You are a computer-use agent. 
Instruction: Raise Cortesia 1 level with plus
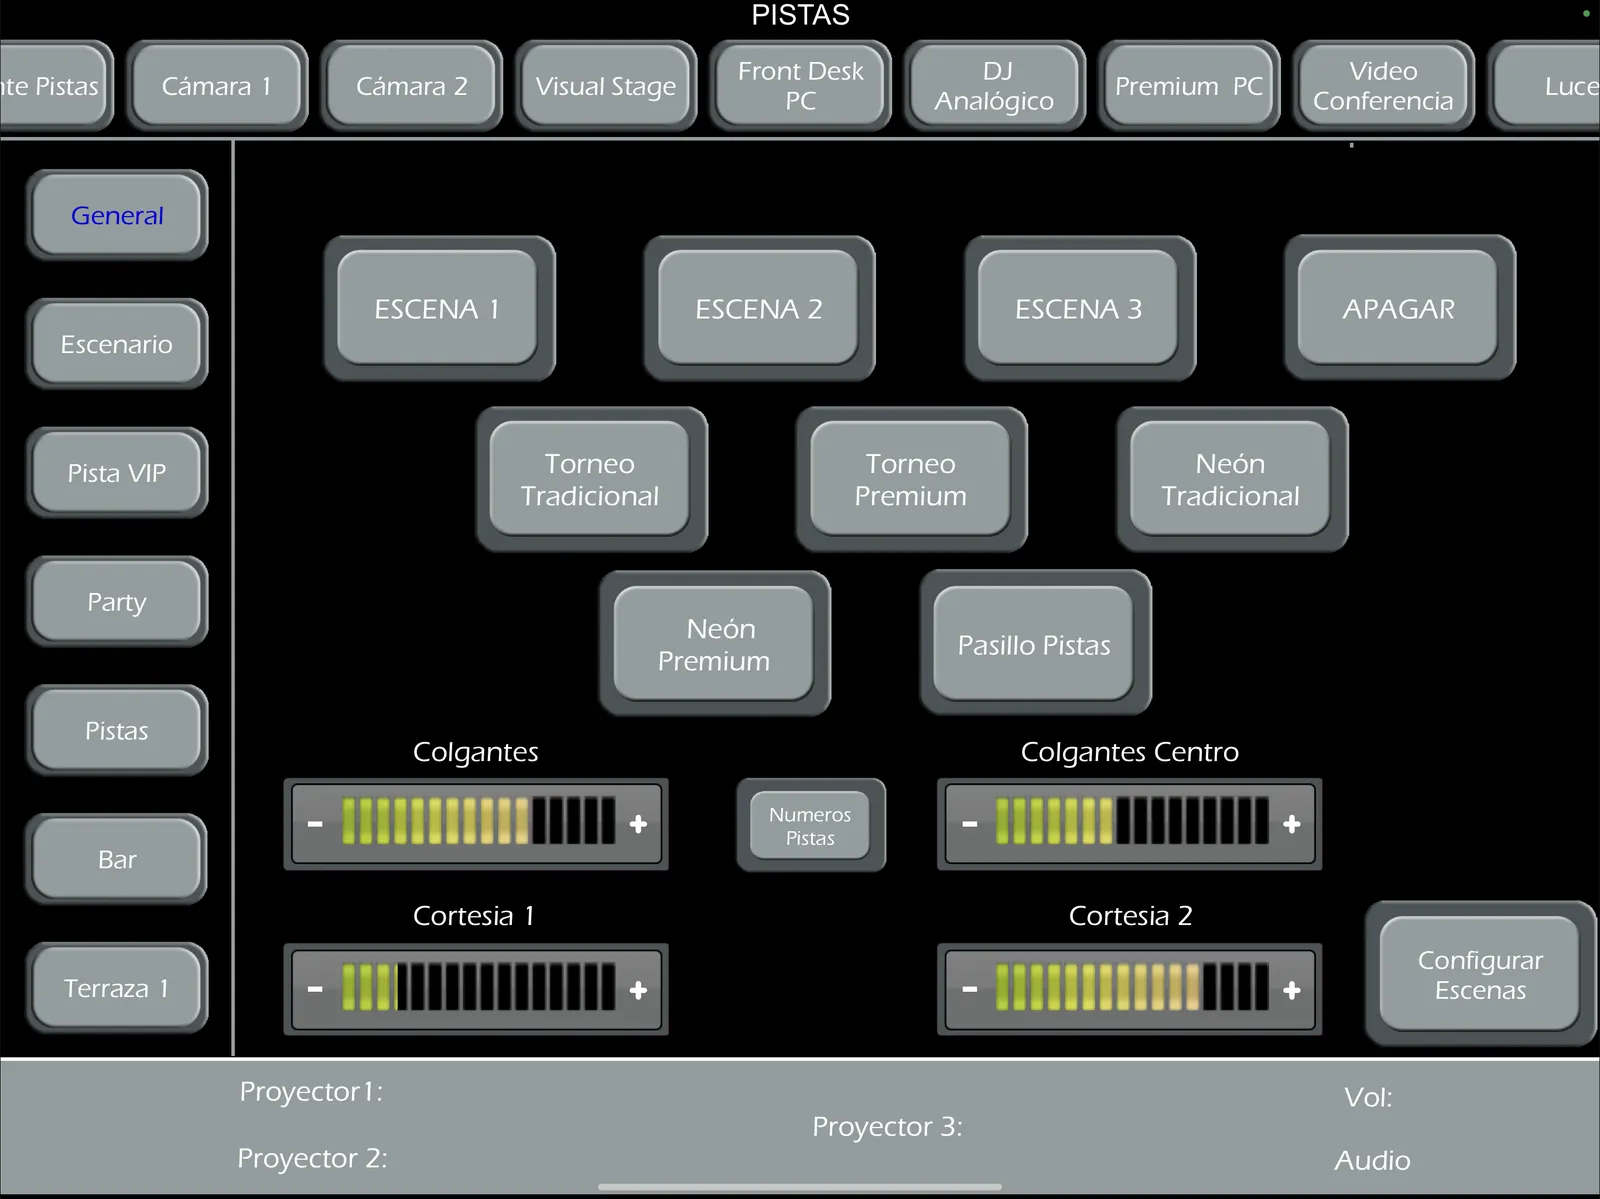pos(638,990)
